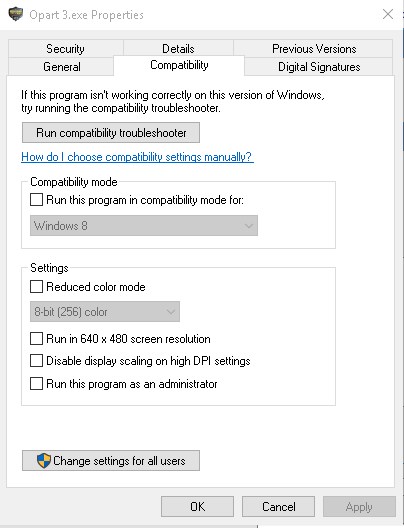Open the Windows 8 compatibility dropdown
This screenshot has width=404, height=528.
tap(144, 226)
